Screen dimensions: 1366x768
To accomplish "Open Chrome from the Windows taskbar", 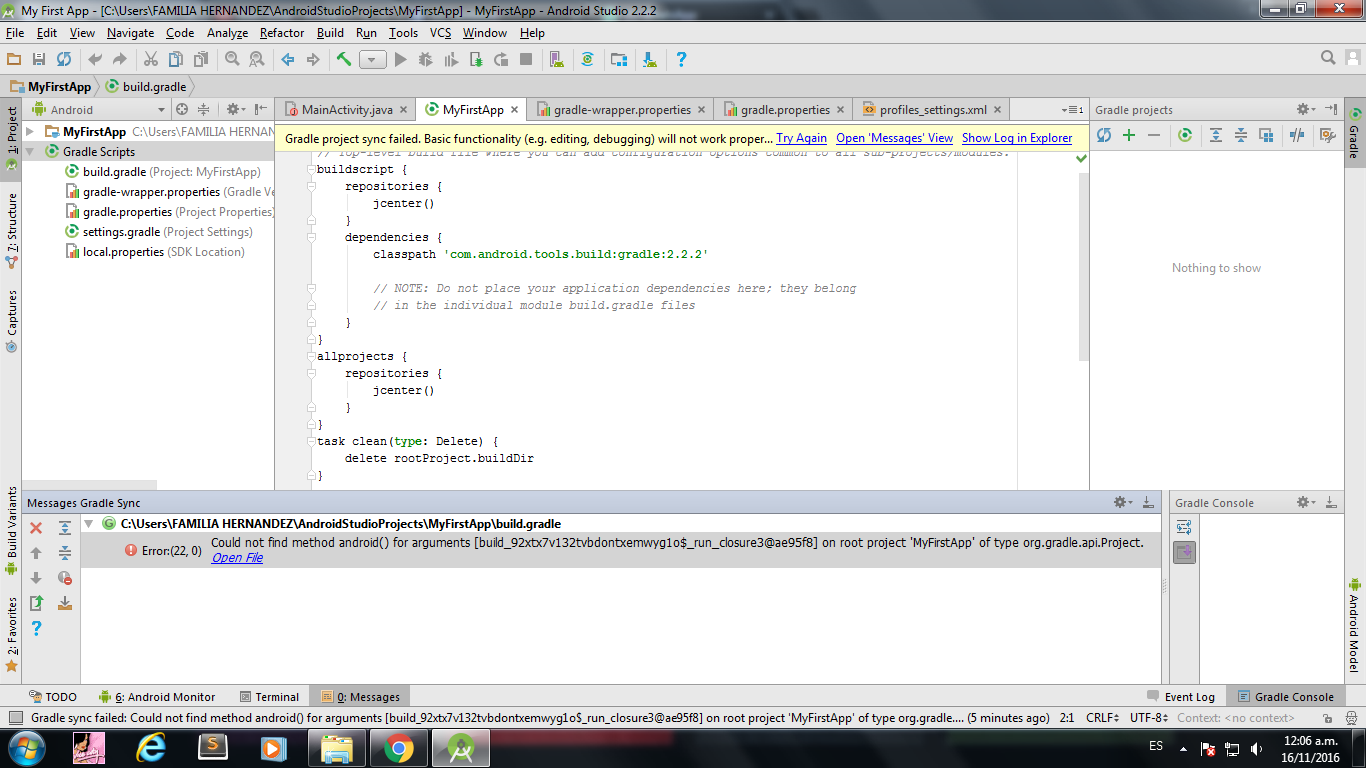I will coord(398,747).
